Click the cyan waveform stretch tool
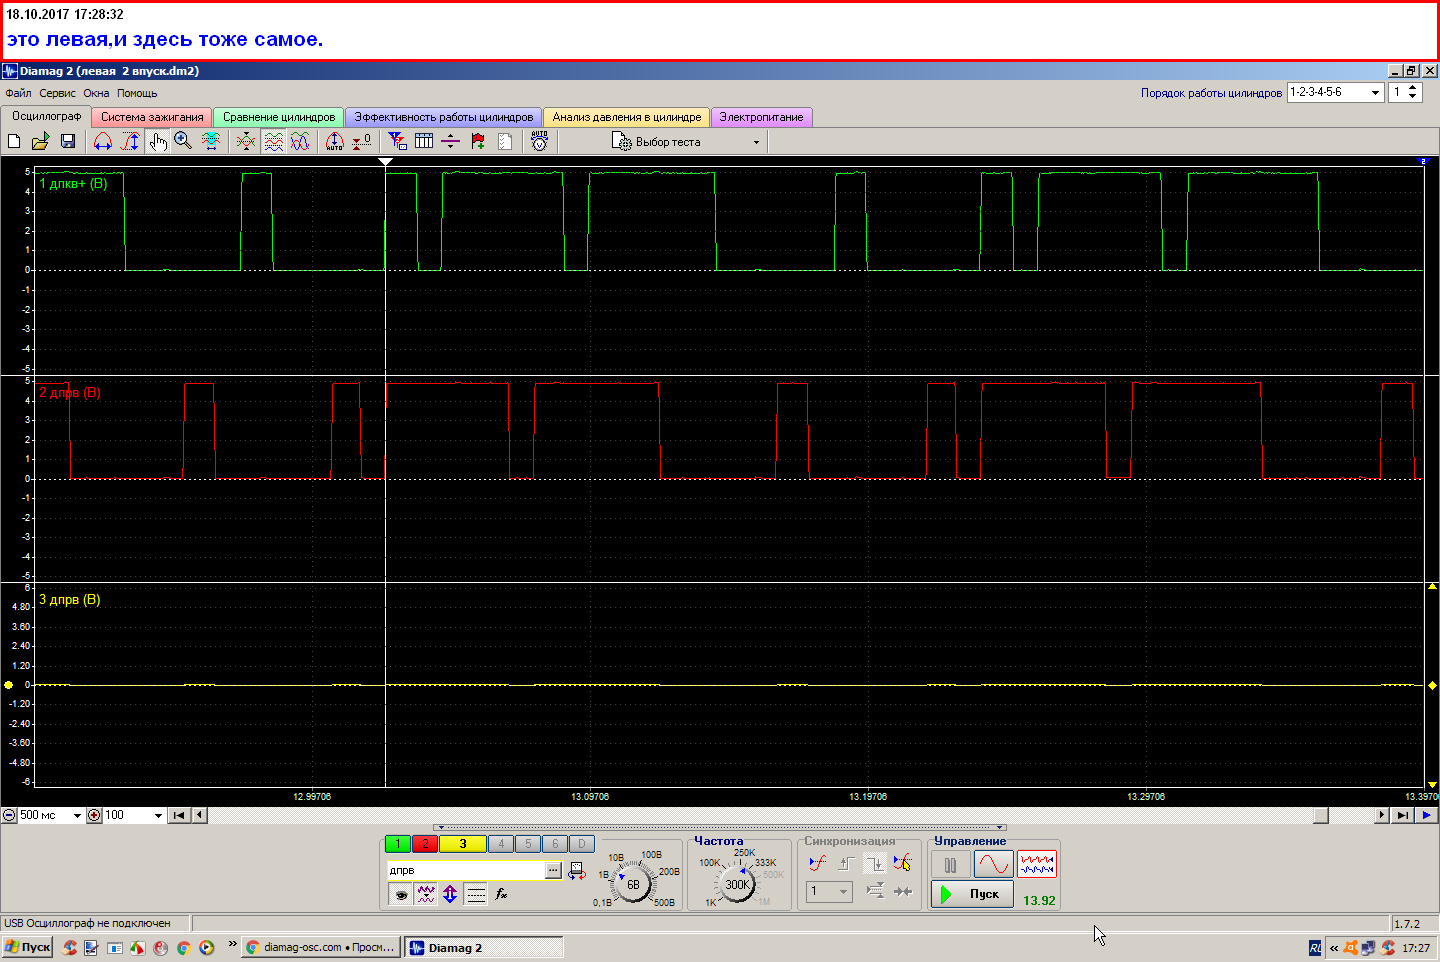 click(211, 142)
